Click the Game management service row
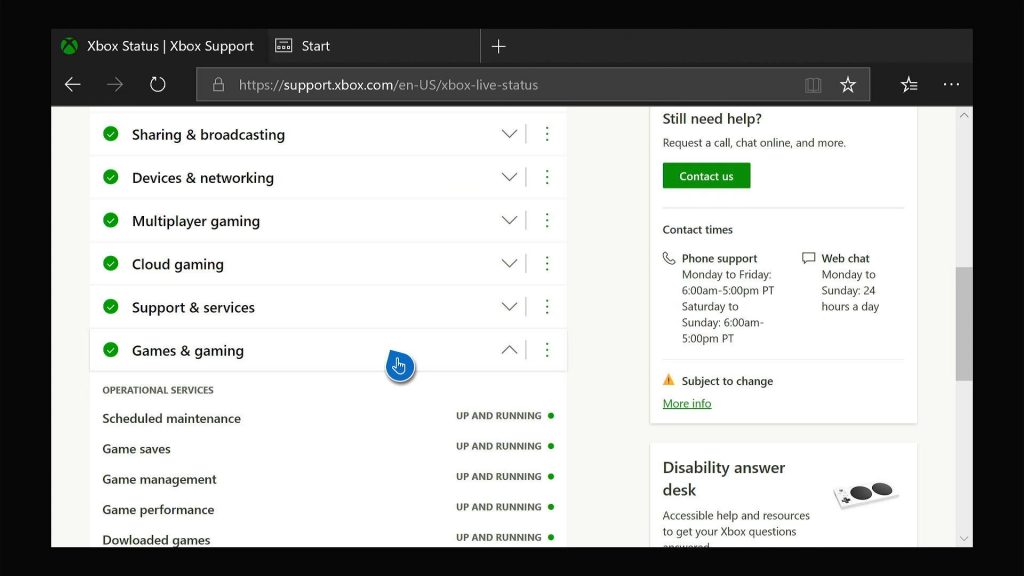Screen dimensions: 1024x576 click(328, 479)
